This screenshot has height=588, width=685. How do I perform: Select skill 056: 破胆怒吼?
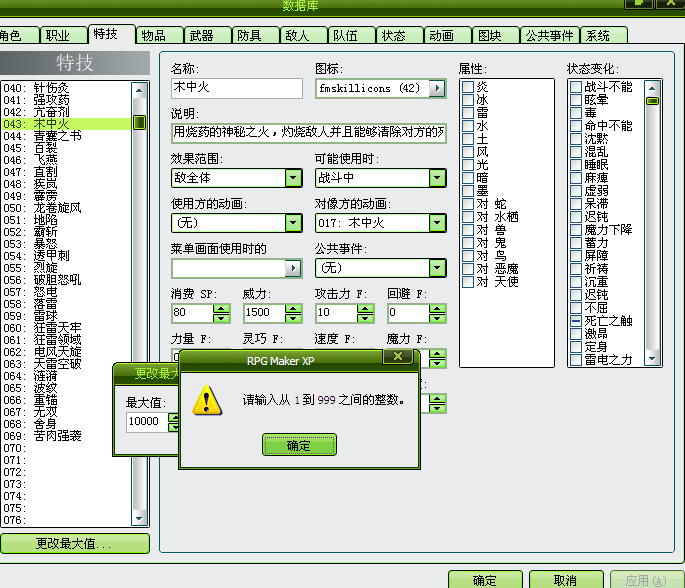pos(66,280)
